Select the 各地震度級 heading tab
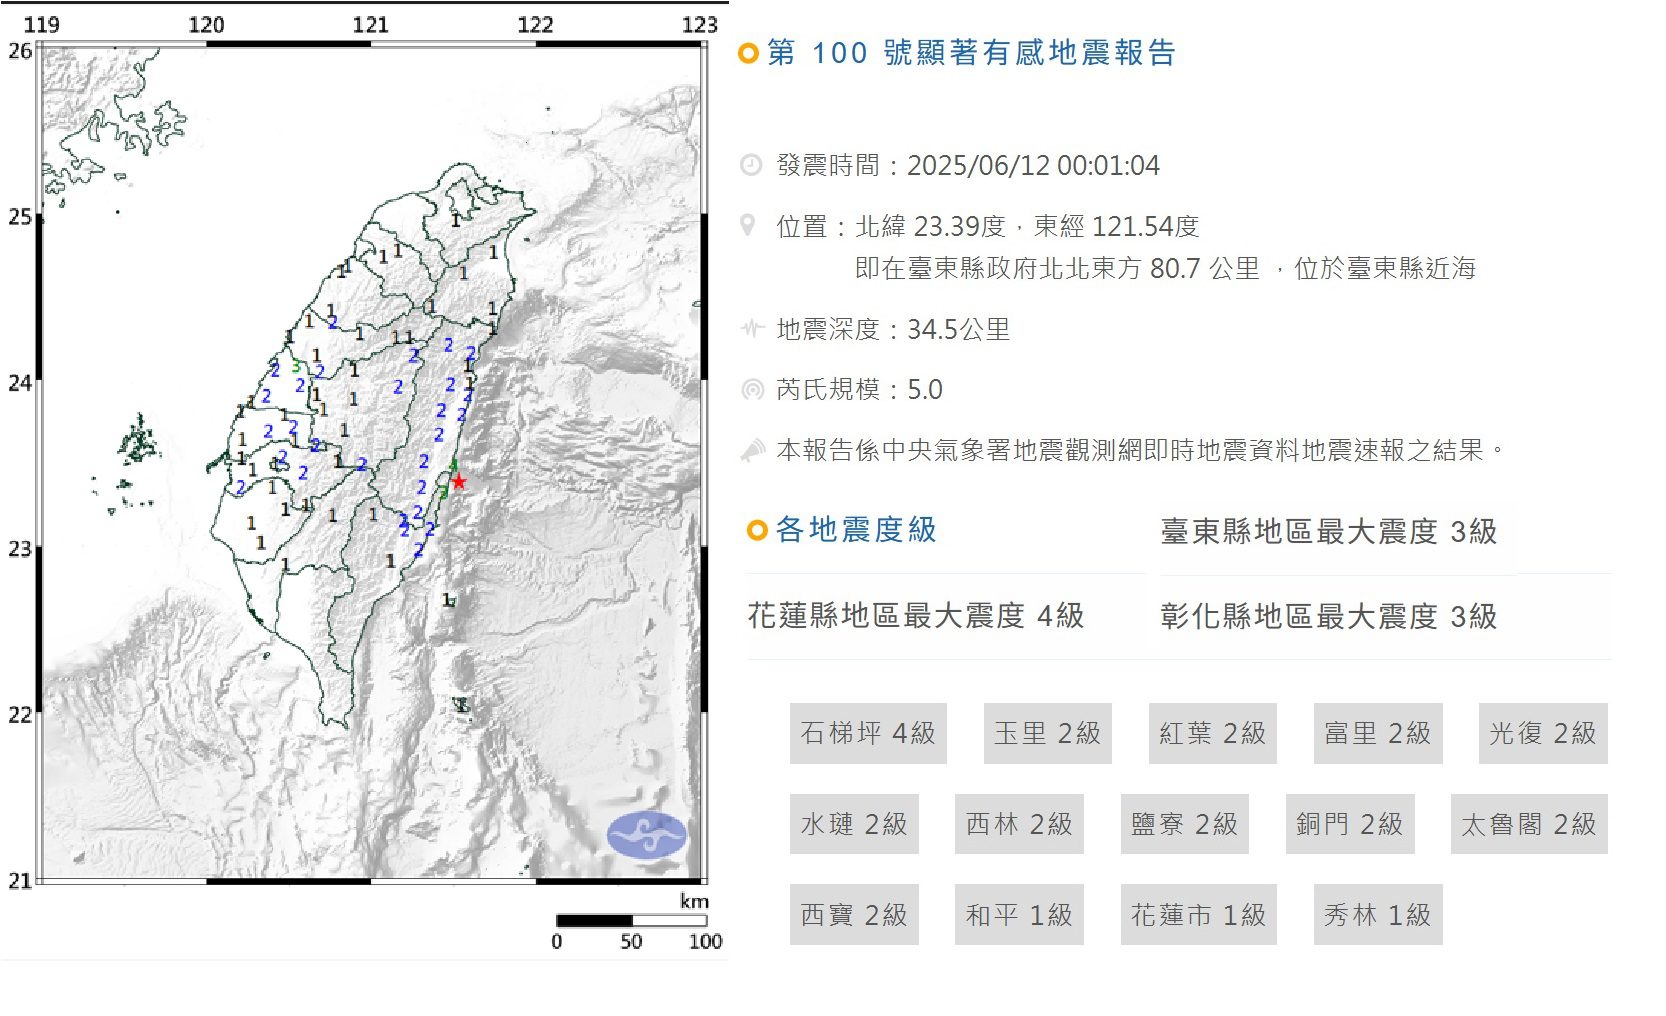Screen dimensions: 1666x1016 (x=855, y=530)
